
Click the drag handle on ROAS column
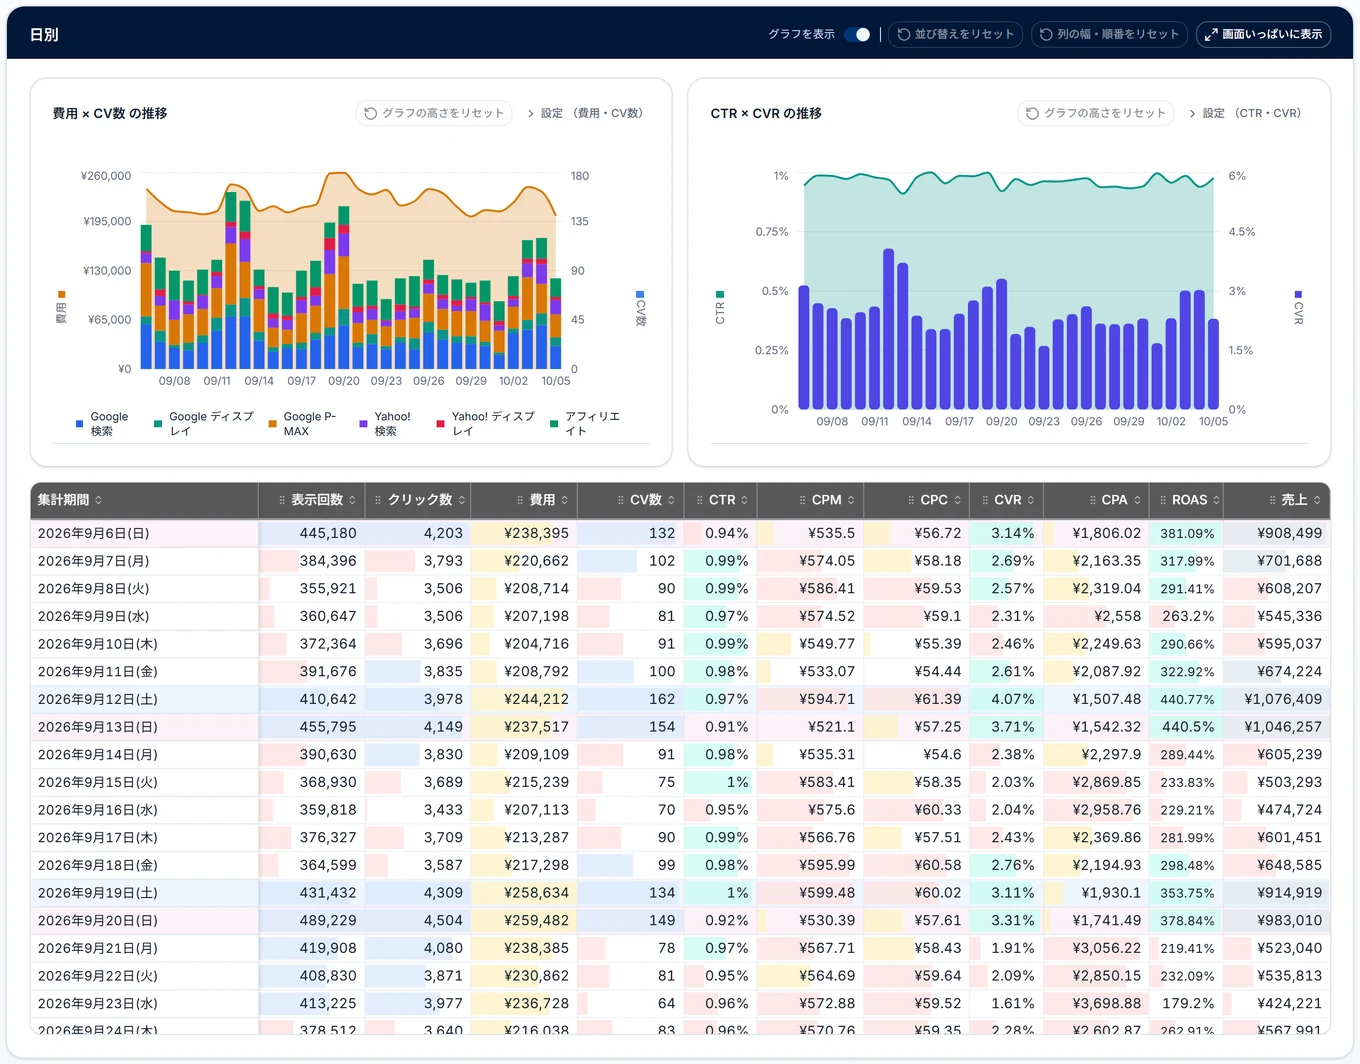(x=1162, y=500)
